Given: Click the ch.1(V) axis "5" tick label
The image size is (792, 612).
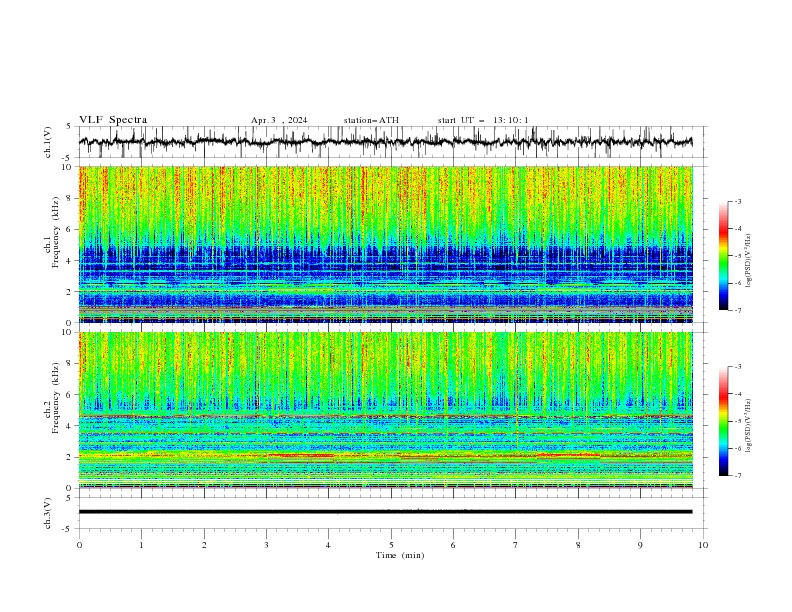Looking at the screenshot, I should [x=69, y=127].
